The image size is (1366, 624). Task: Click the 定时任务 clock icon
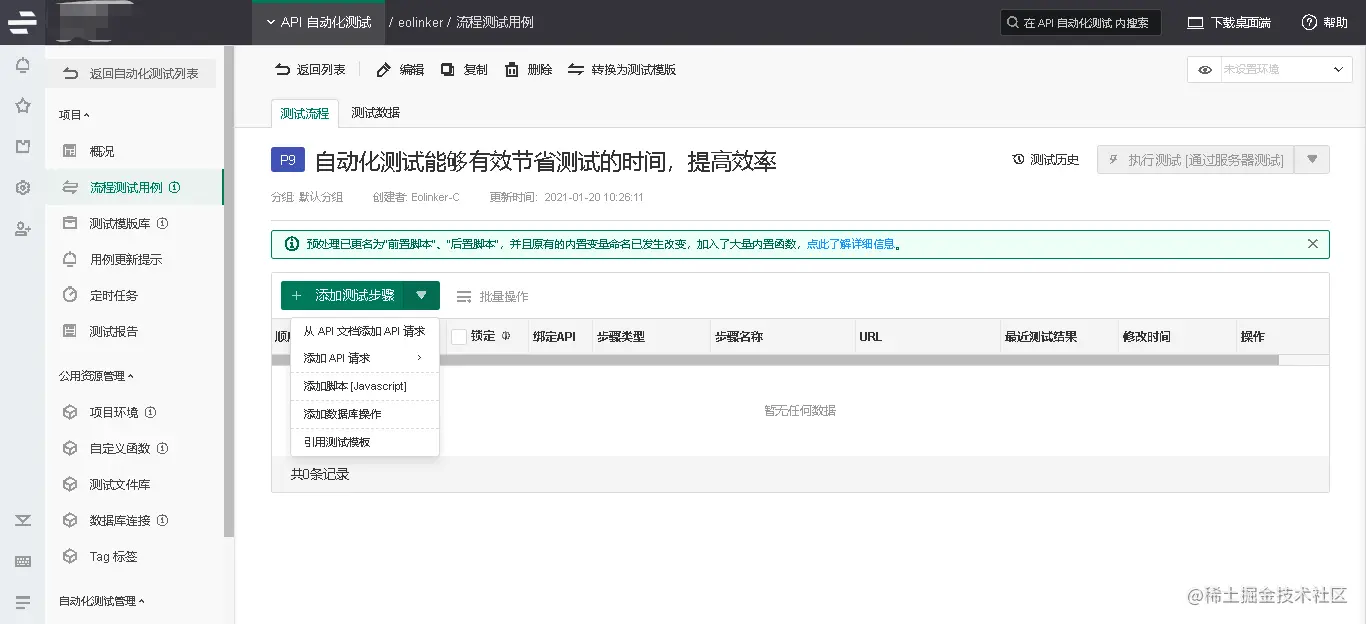70,295
